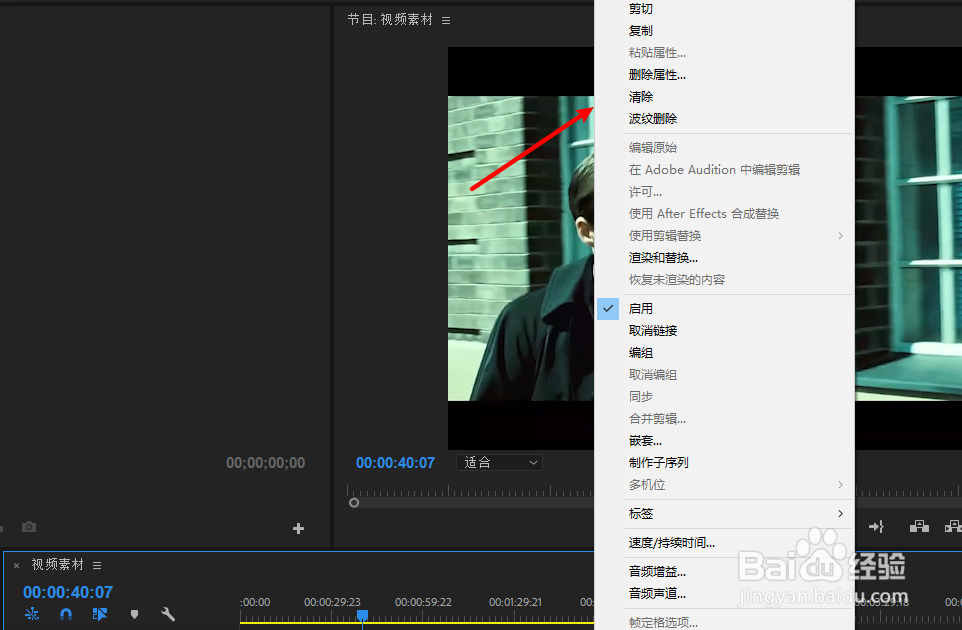
Task: Choose 取消链接 in the context menu
Action: coord(653,331)
